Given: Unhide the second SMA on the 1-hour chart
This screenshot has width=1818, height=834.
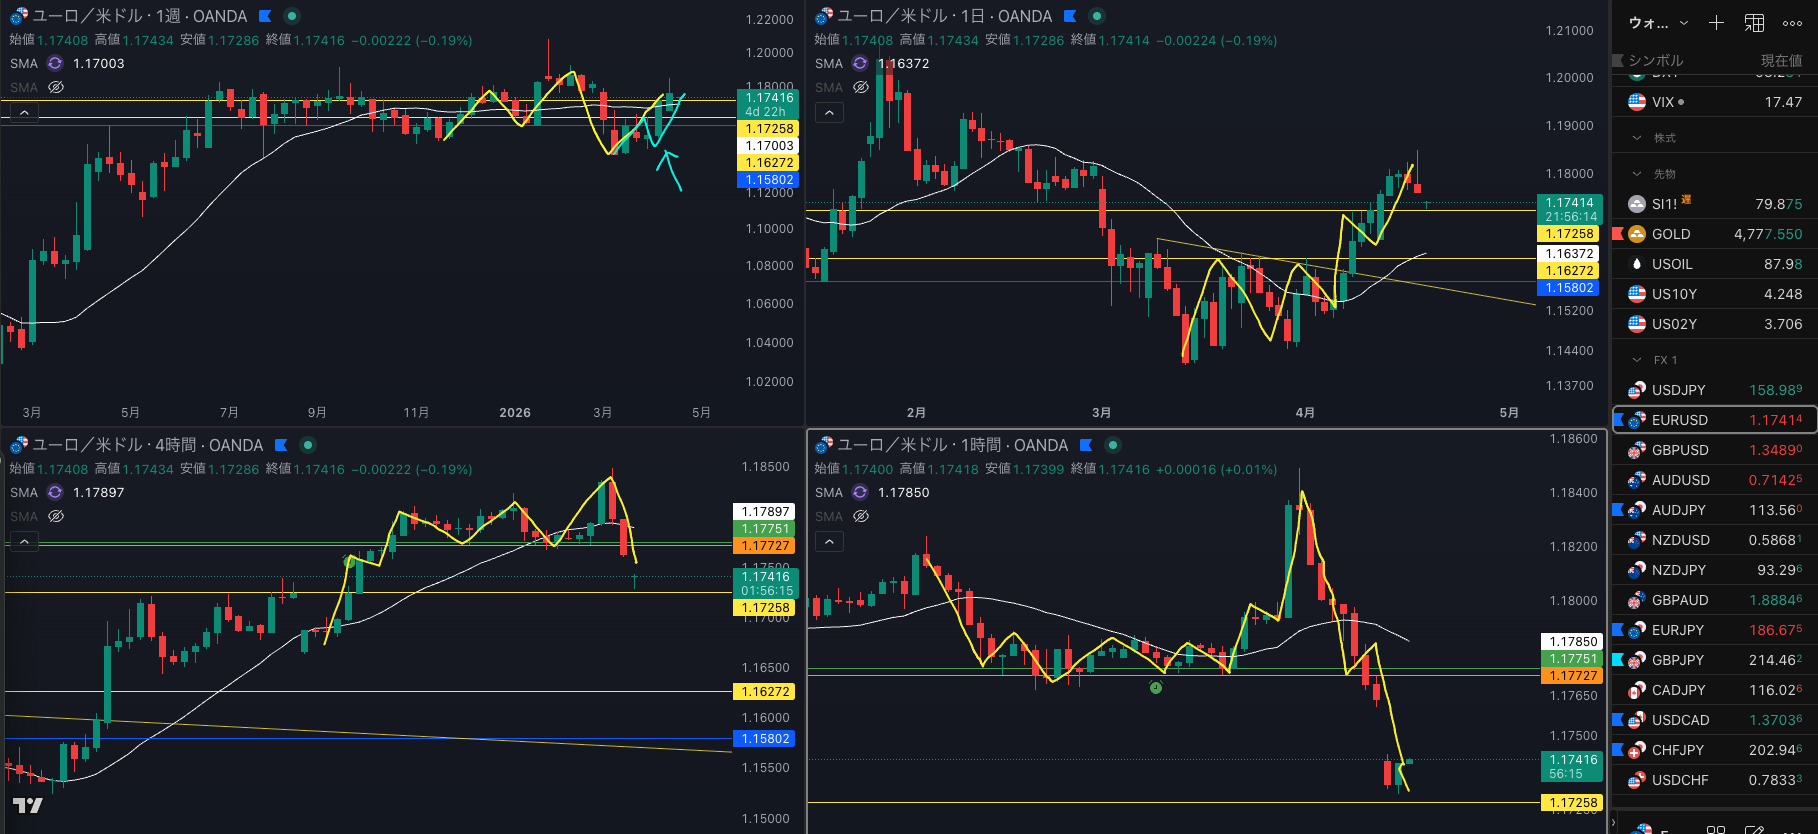Looking at the screenshot, I should click(x=861, y=516).
